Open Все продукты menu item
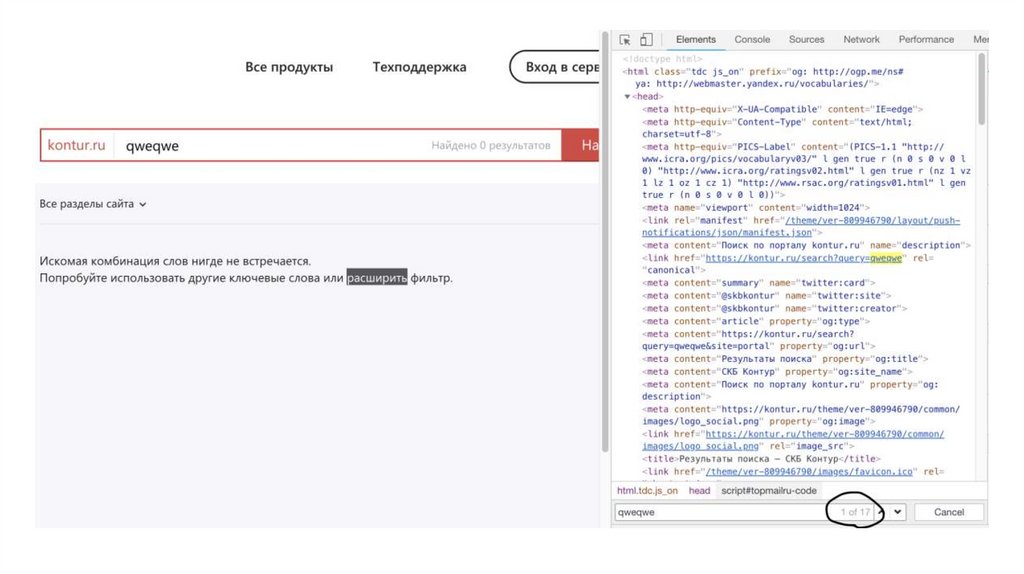 coord(289,67)
